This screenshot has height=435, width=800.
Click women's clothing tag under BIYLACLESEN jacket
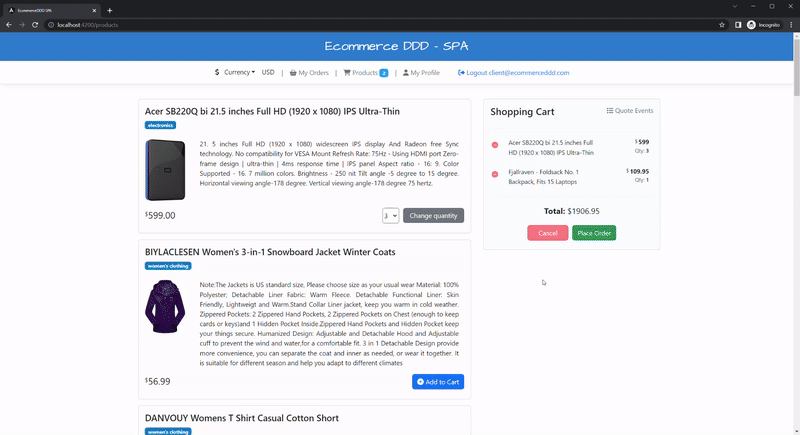pyautogui.click(x=168, y=266)
